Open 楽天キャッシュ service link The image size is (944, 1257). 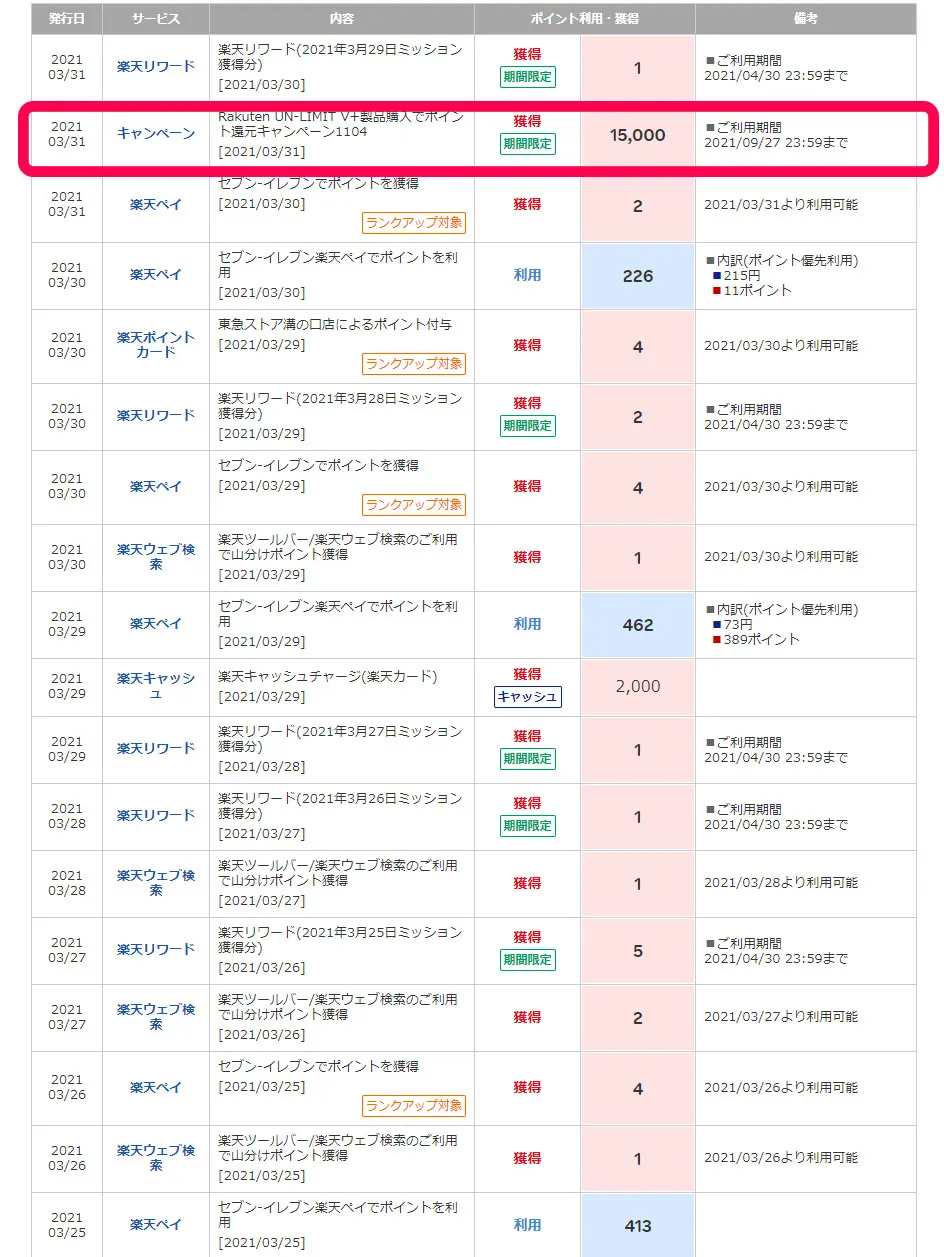point(156,686)
